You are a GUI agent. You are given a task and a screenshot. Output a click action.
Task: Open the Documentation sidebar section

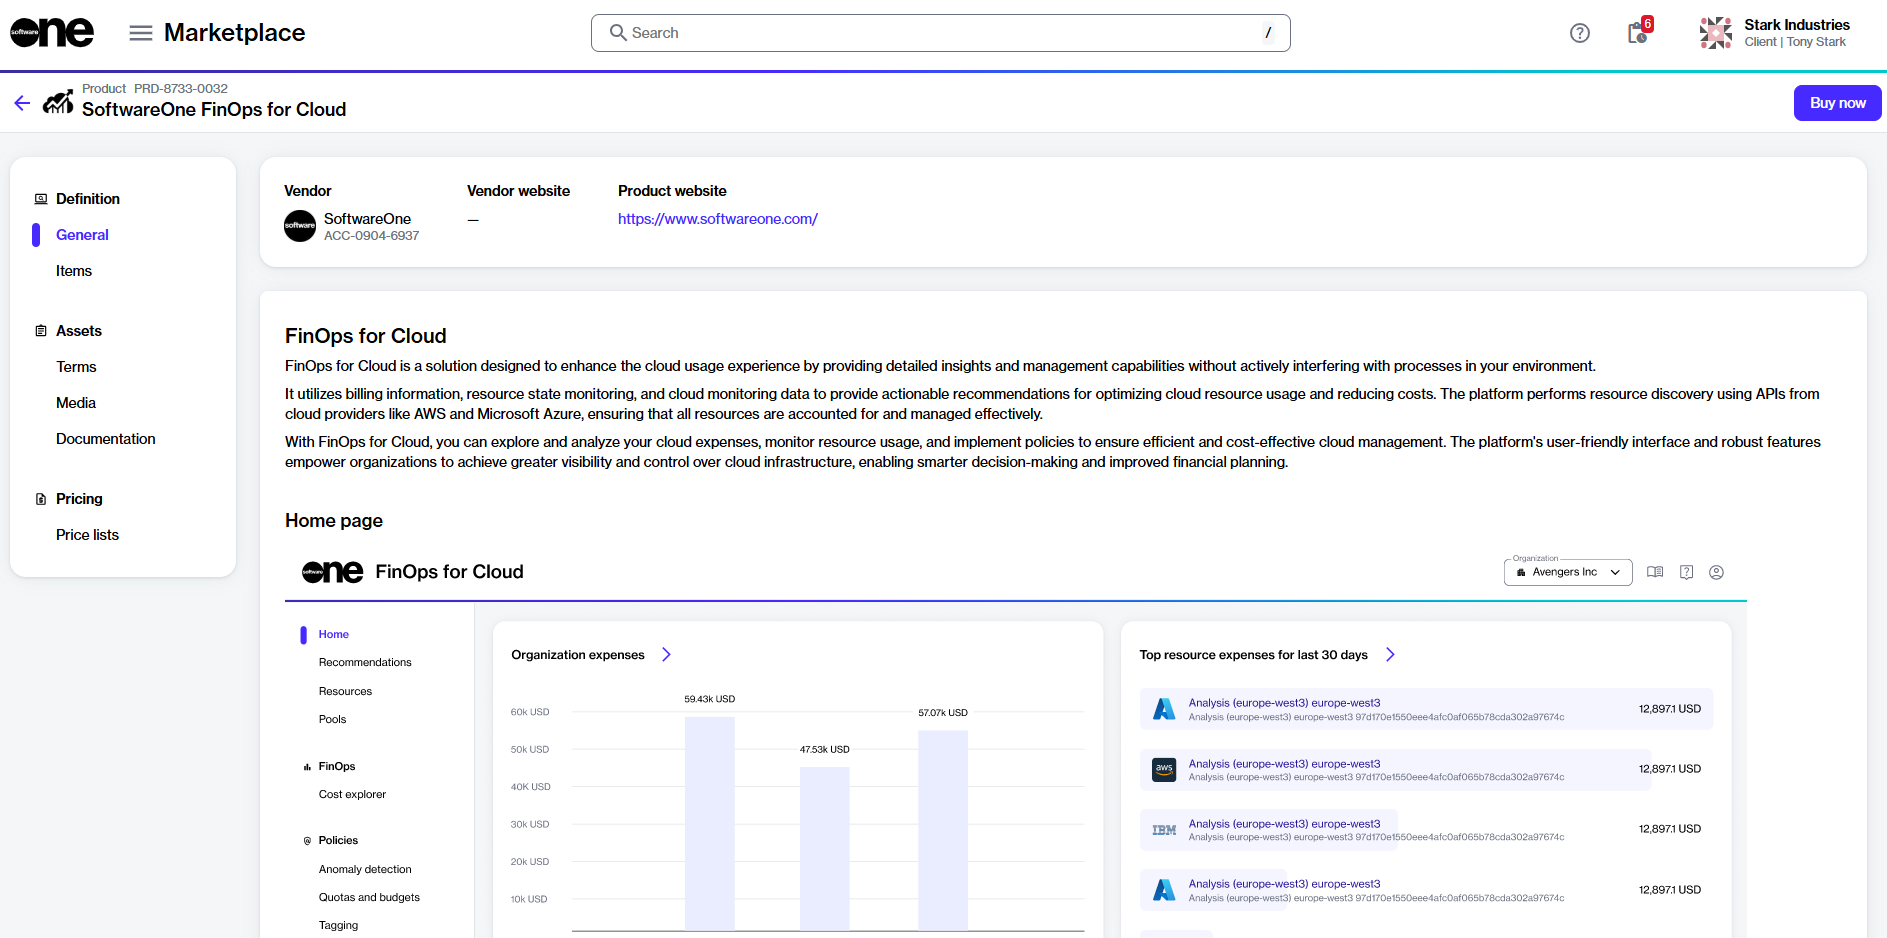coord(105,439)
